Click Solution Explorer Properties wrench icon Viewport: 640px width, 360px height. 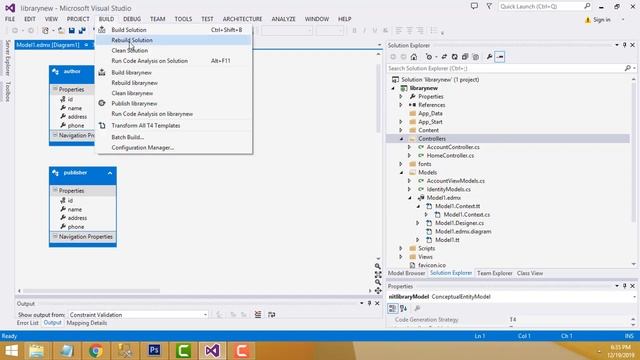pyautogui.click(x=489, y=57)
